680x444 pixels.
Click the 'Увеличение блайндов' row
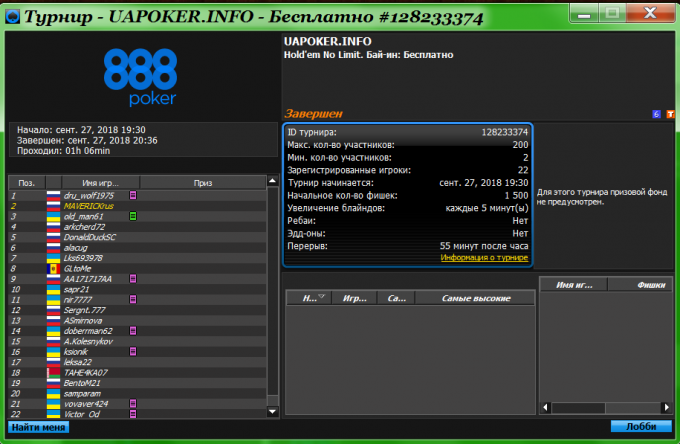coord(408,208)
